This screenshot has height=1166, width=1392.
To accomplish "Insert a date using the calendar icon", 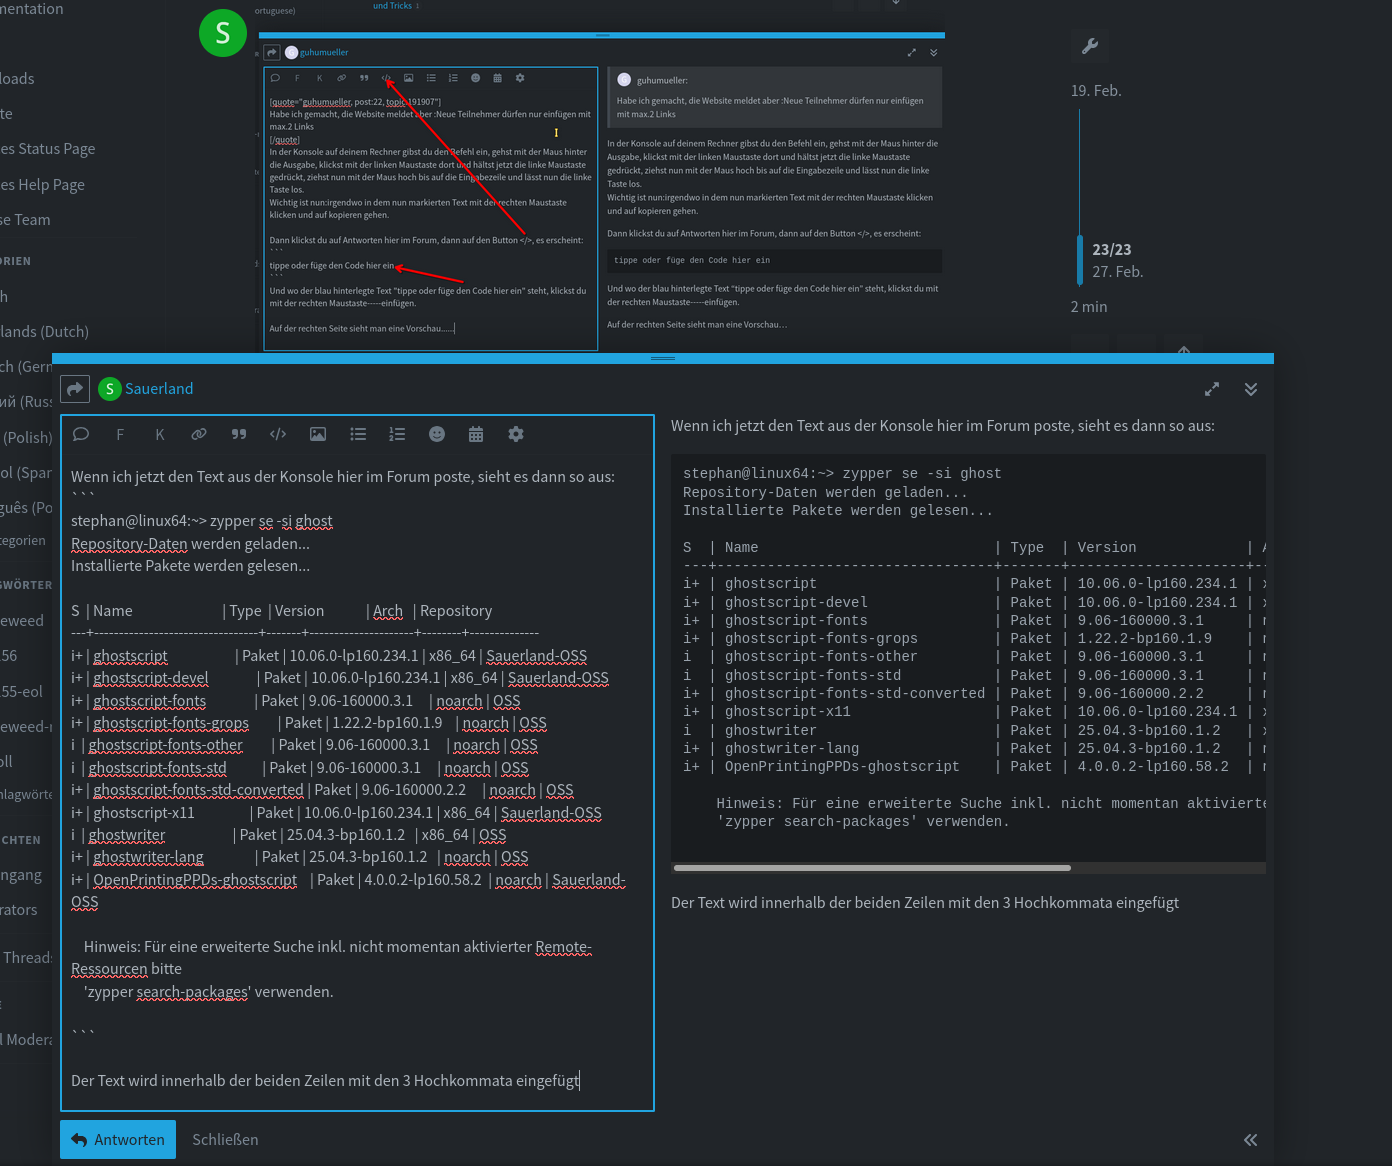I will coord(476,434).
